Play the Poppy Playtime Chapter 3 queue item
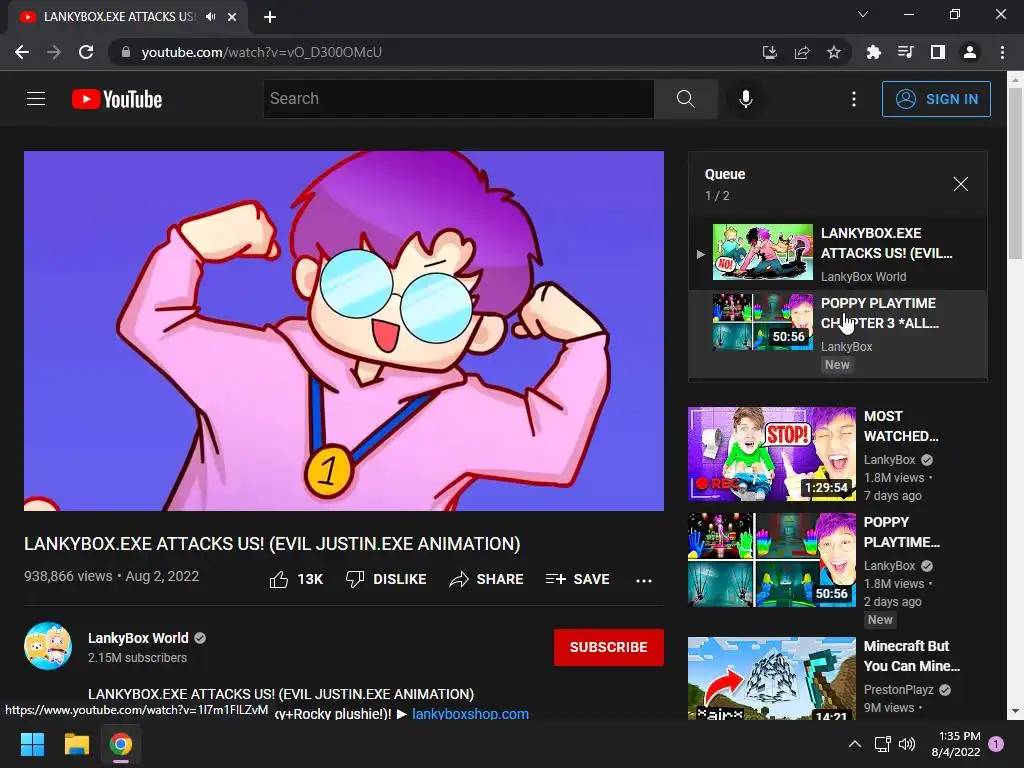Screen dimensions: 1024x768 [837, 334]
